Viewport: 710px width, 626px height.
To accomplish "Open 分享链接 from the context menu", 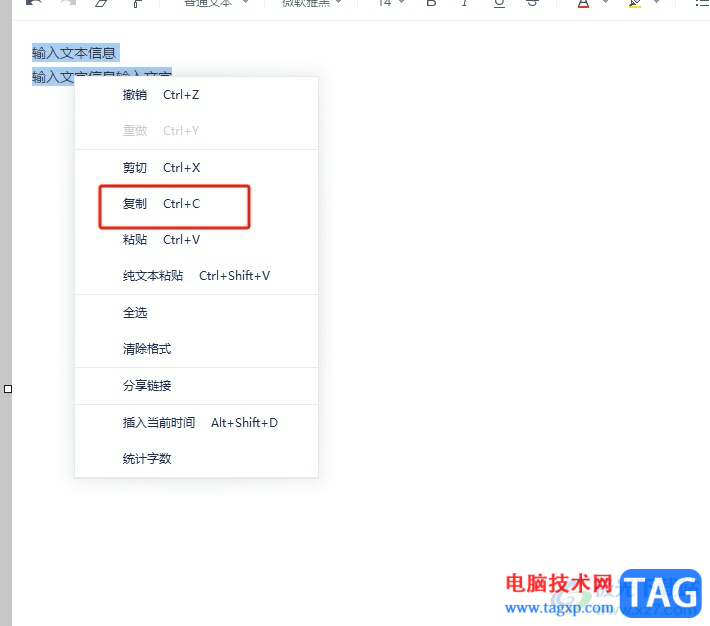I will pyautogui.click(x=196, y=386).
